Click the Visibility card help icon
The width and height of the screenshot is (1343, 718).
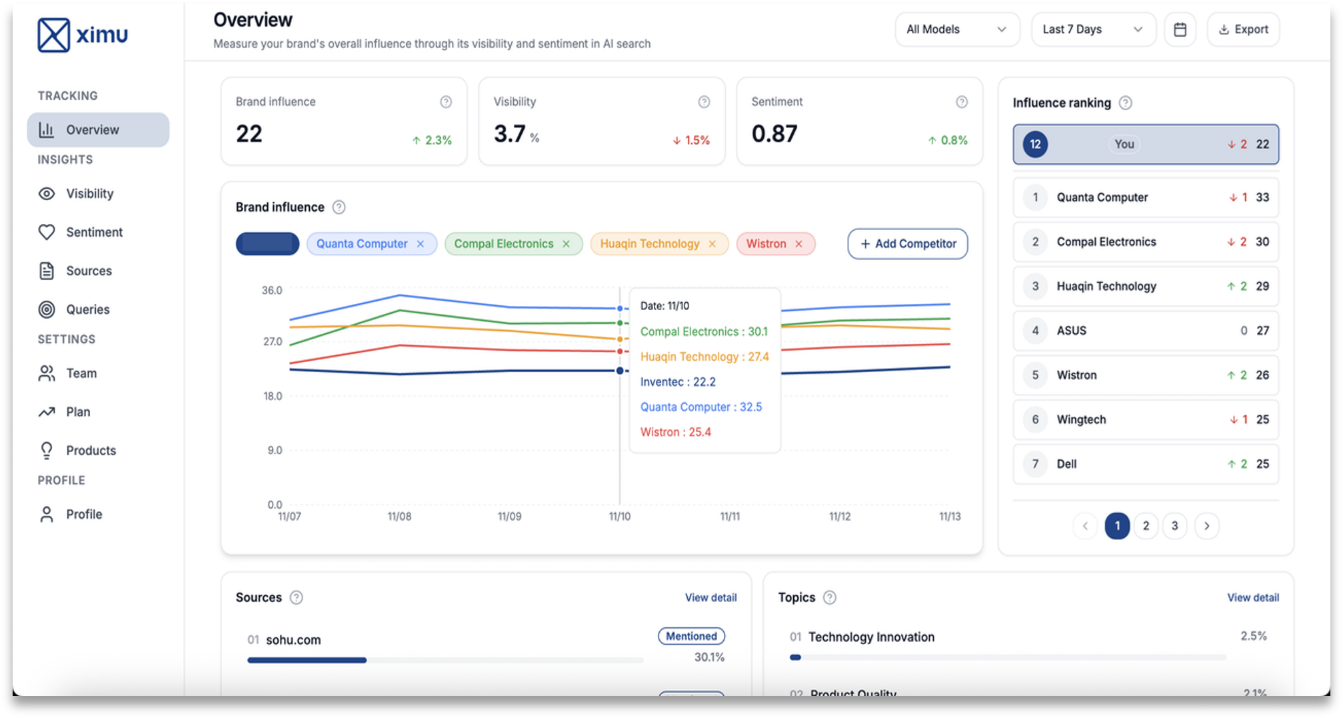pos(704,102)
